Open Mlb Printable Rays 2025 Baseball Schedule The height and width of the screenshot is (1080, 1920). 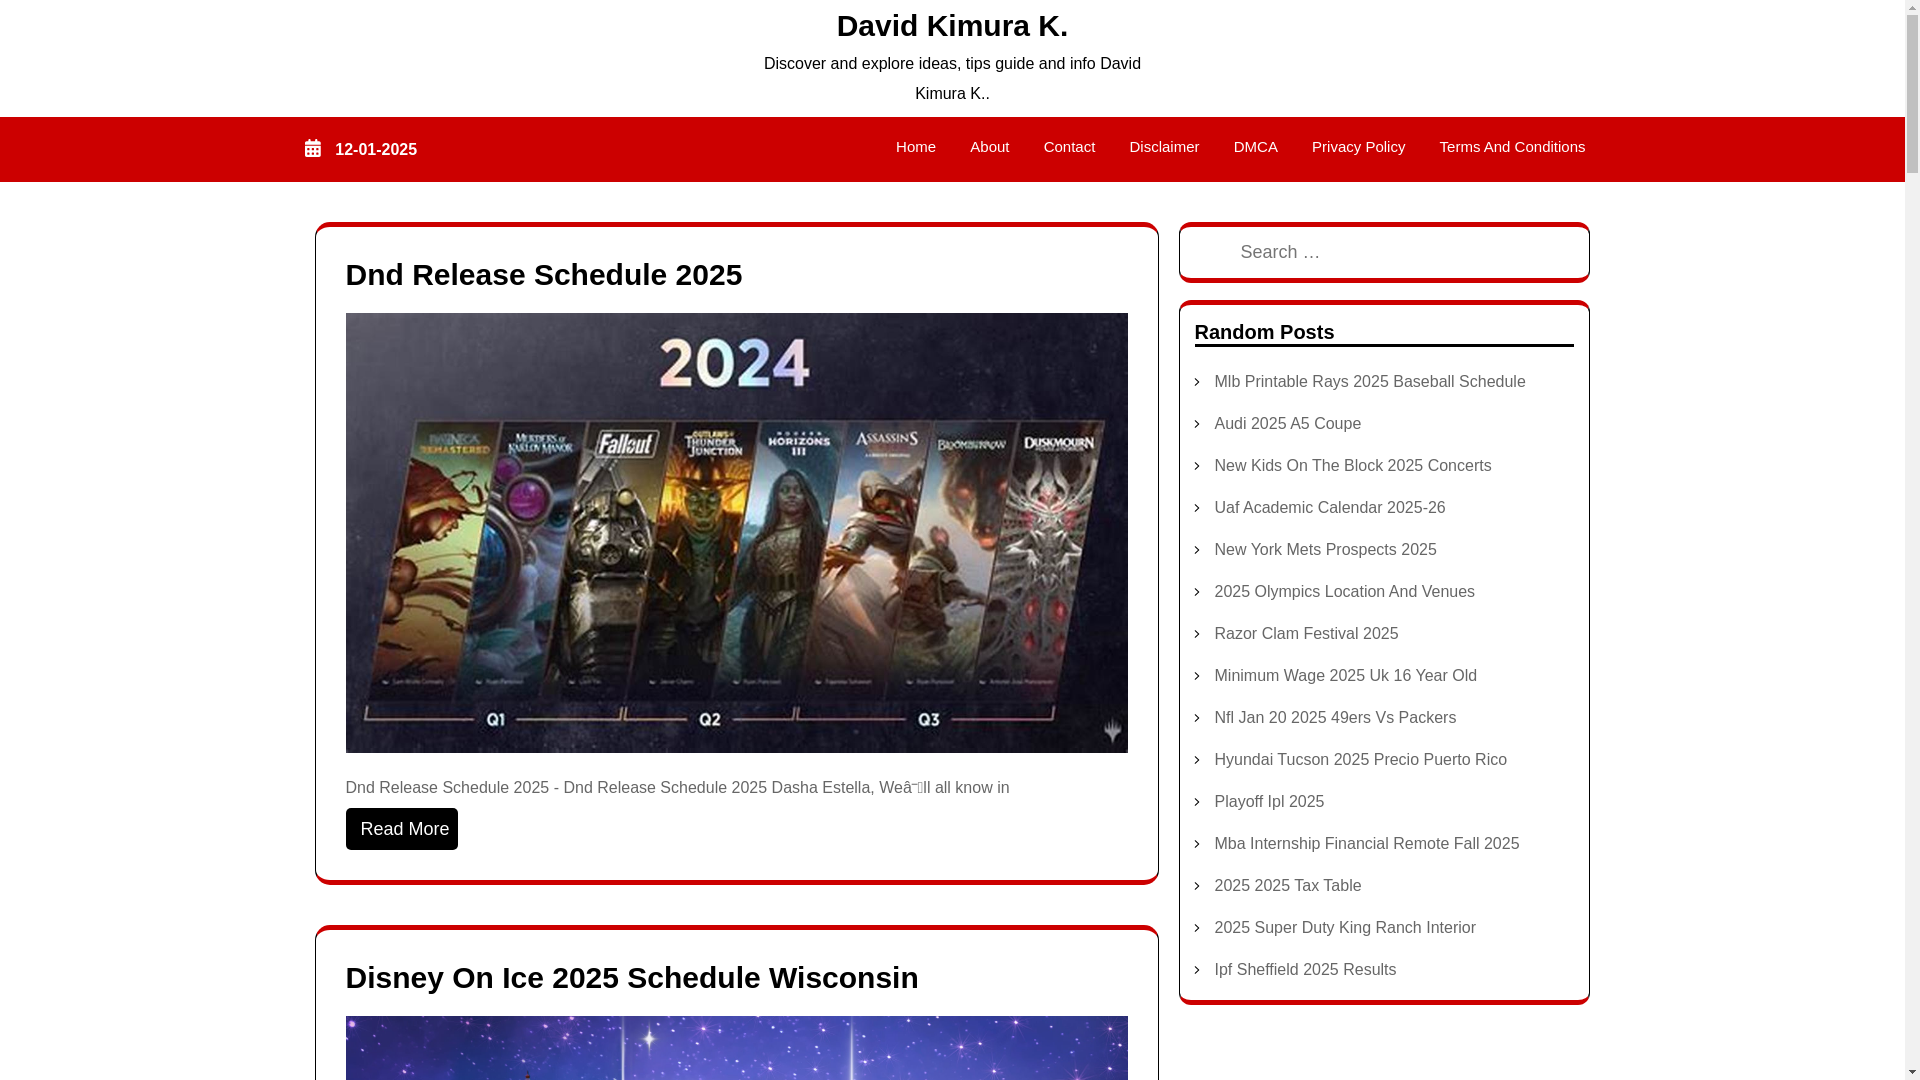[x=1369, y=382]
